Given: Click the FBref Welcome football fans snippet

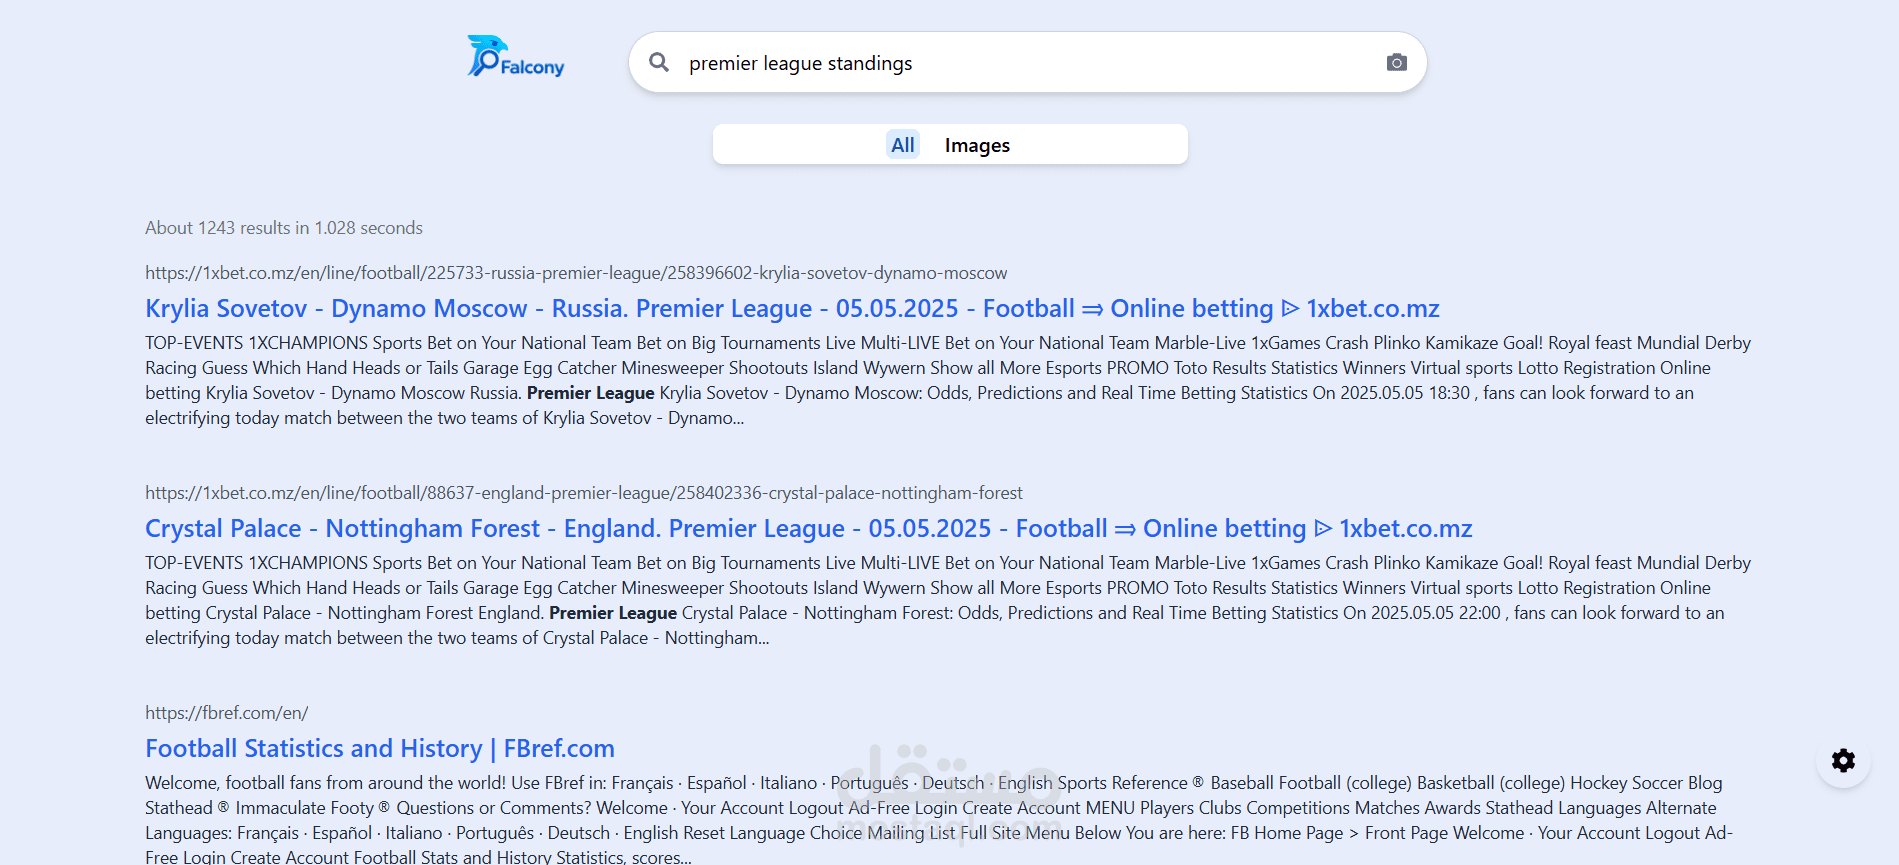Looking at the screenshot, I should click(x=940, y=820).
